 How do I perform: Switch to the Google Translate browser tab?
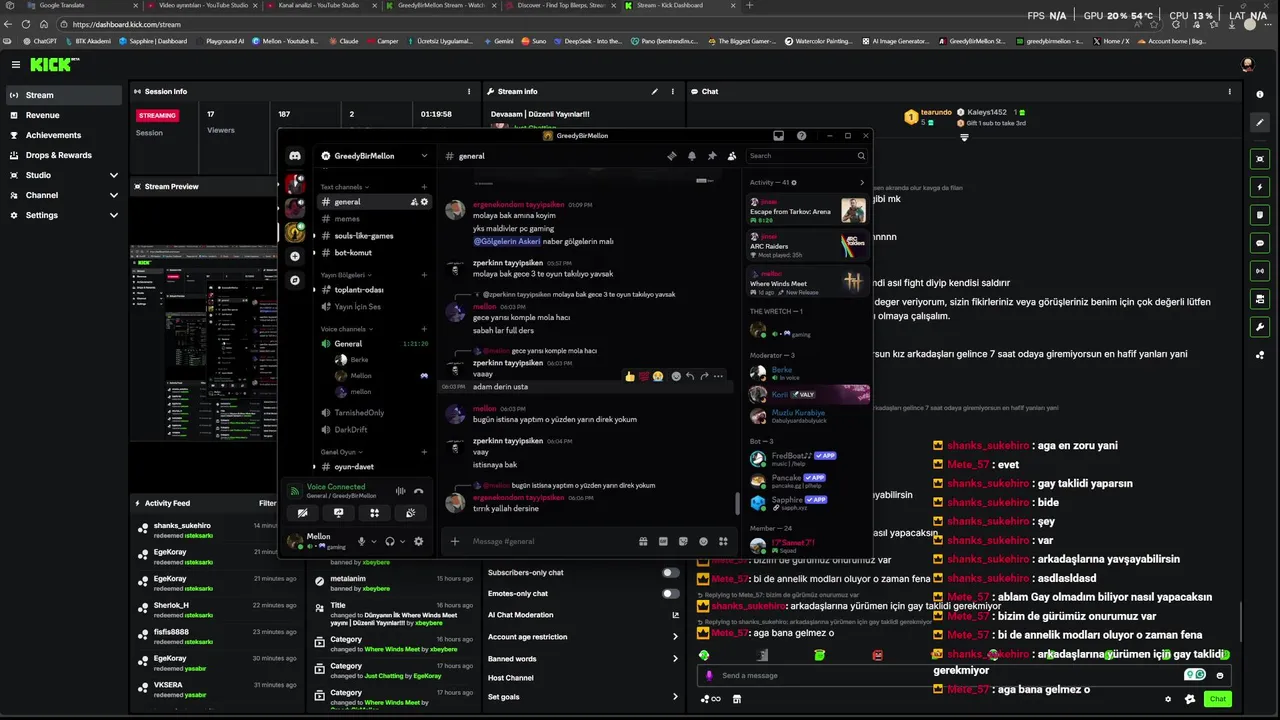click(72, 5)
